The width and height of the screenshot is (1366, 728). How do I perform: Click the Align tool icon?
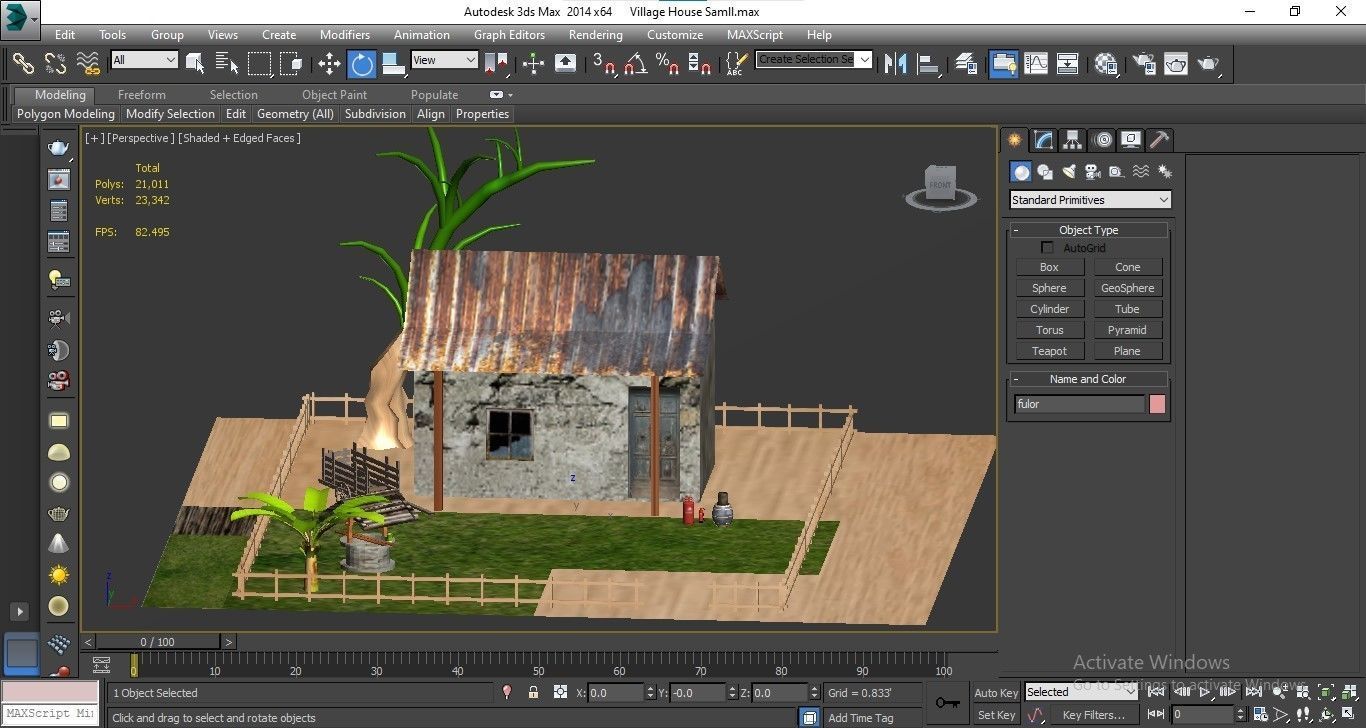pos(929,64)
